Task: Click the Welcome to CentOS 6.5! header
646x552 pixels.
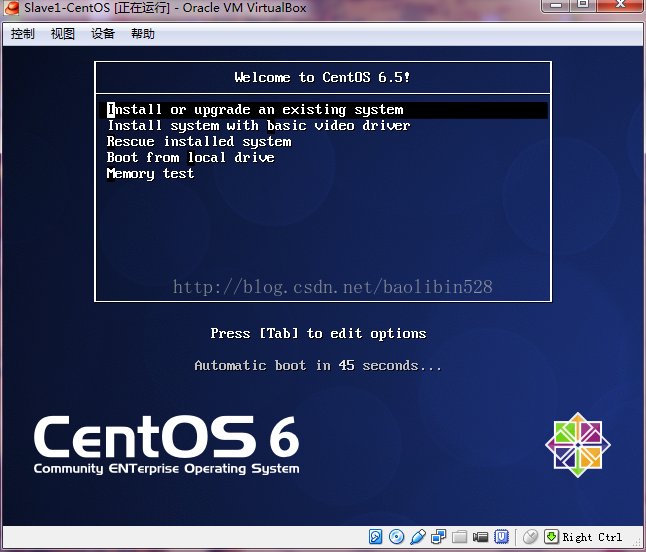Action: [323, 77]
